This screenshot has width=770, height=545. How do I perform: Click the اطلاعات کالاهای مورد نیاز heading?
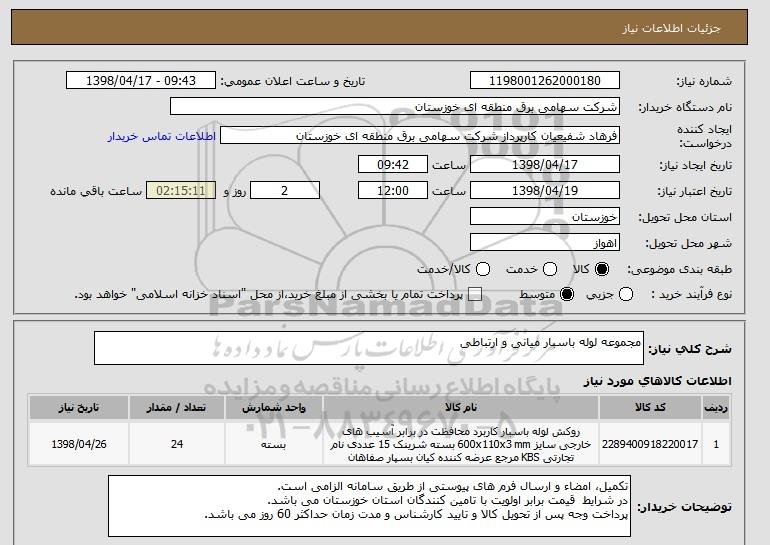[x=658, y=381]
